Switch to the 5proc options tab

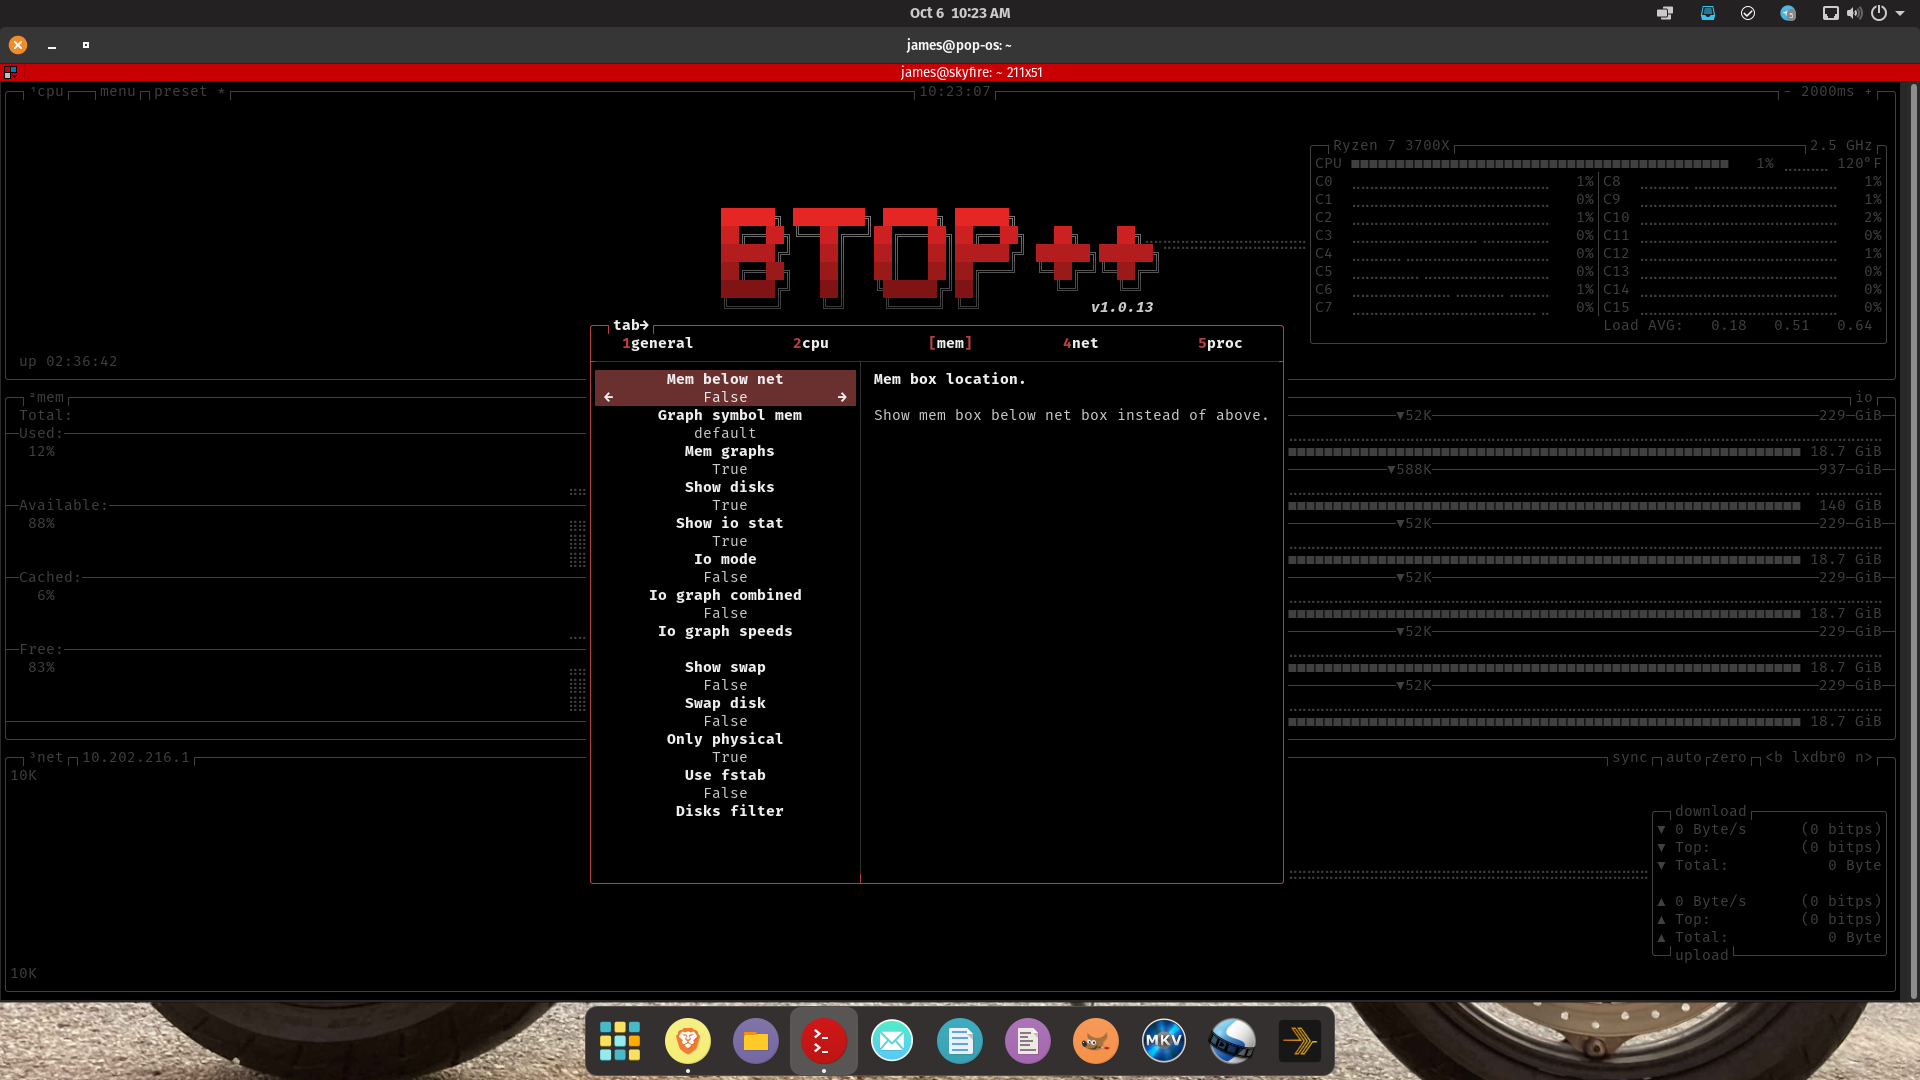1219,343
